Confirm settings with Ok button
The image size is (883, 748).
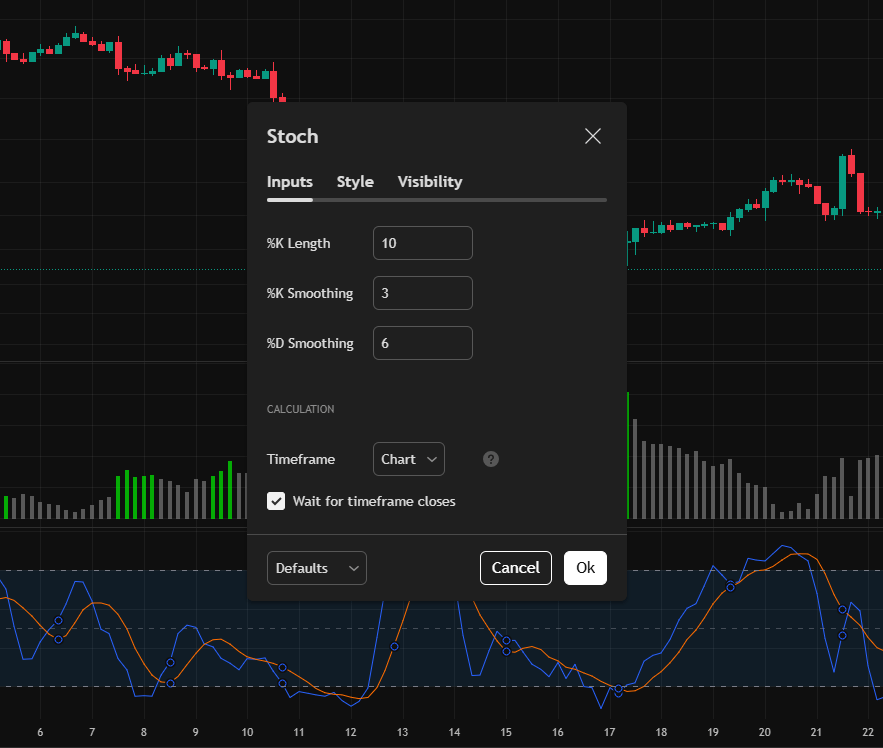[585, 568]
